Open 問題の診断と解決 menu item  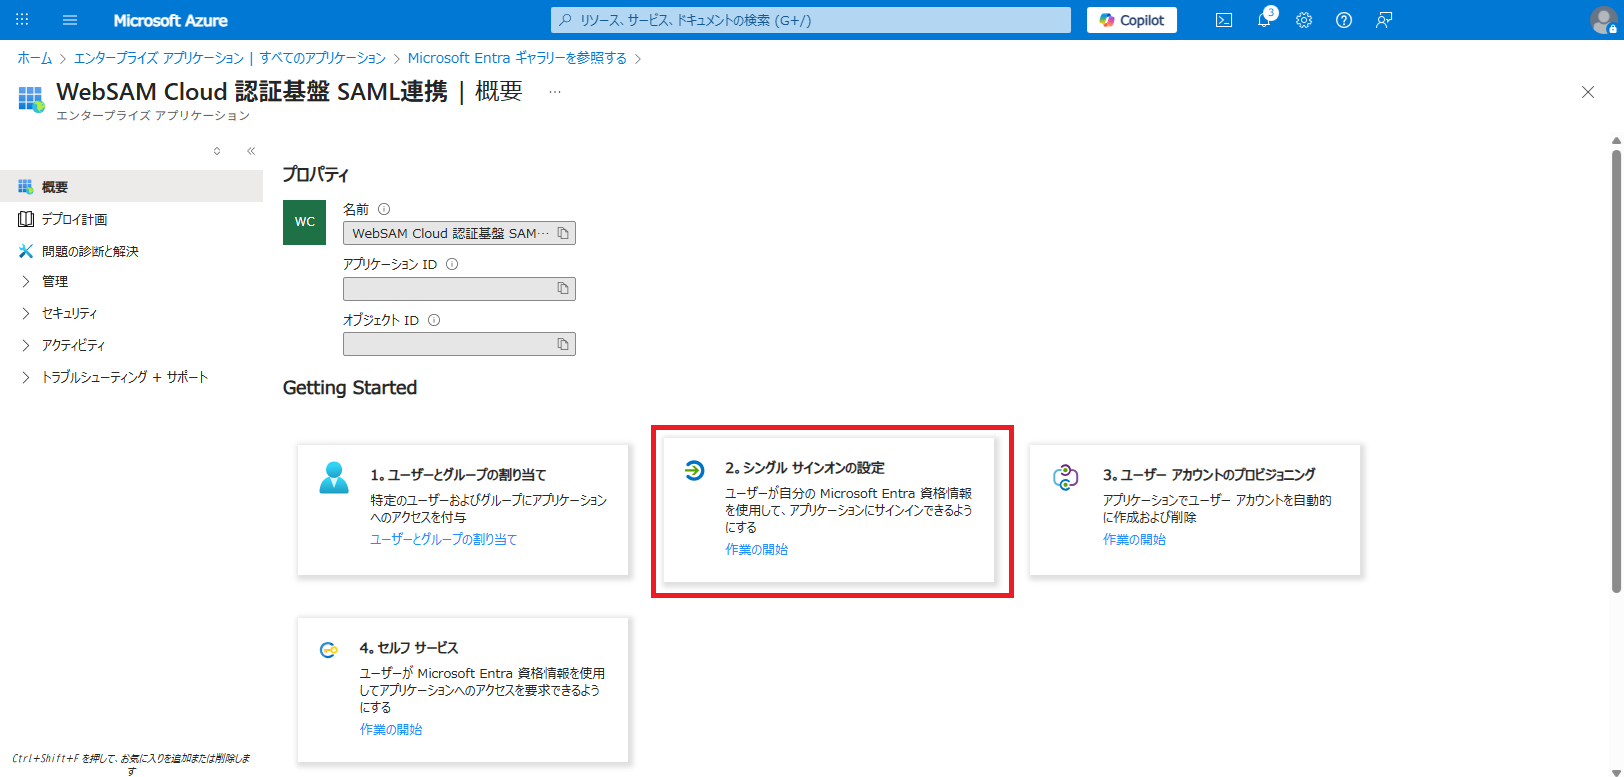(x=90, y=251)
